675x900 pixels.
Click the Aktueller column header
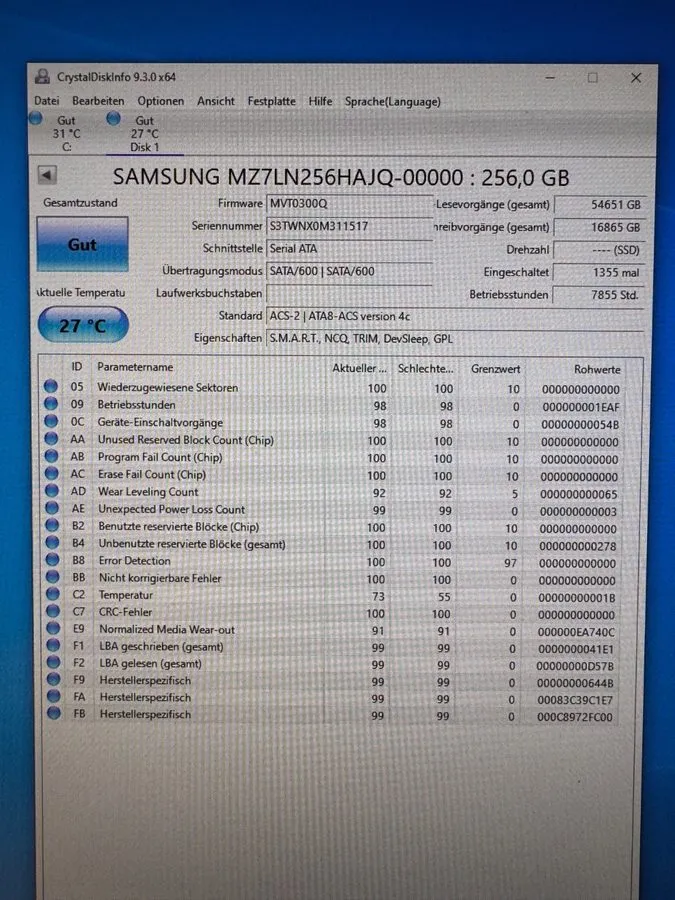coord(359,368)
